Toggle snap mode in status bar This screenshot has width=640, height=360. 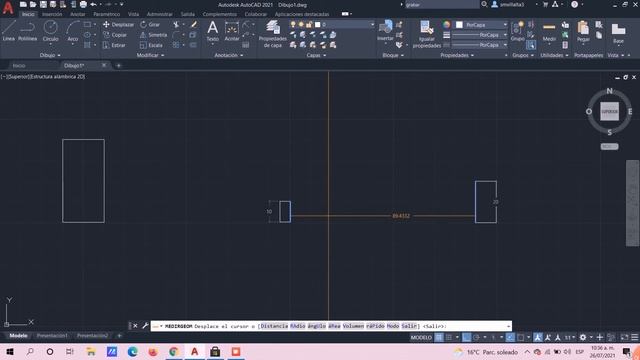click(x=449, y=337)
